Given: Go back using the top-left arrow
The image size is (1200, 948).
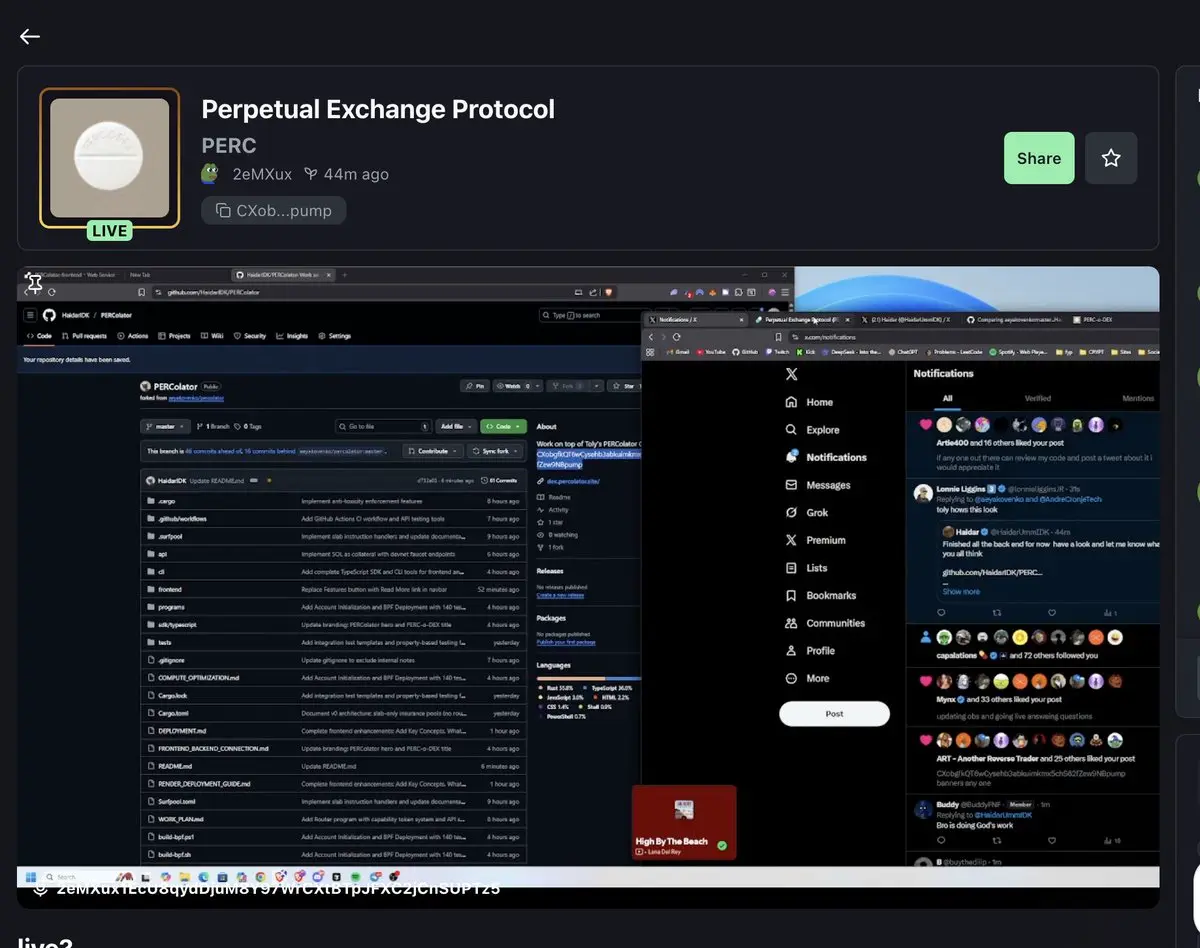Looking at the screenshot, I should [x=29, y=37].
